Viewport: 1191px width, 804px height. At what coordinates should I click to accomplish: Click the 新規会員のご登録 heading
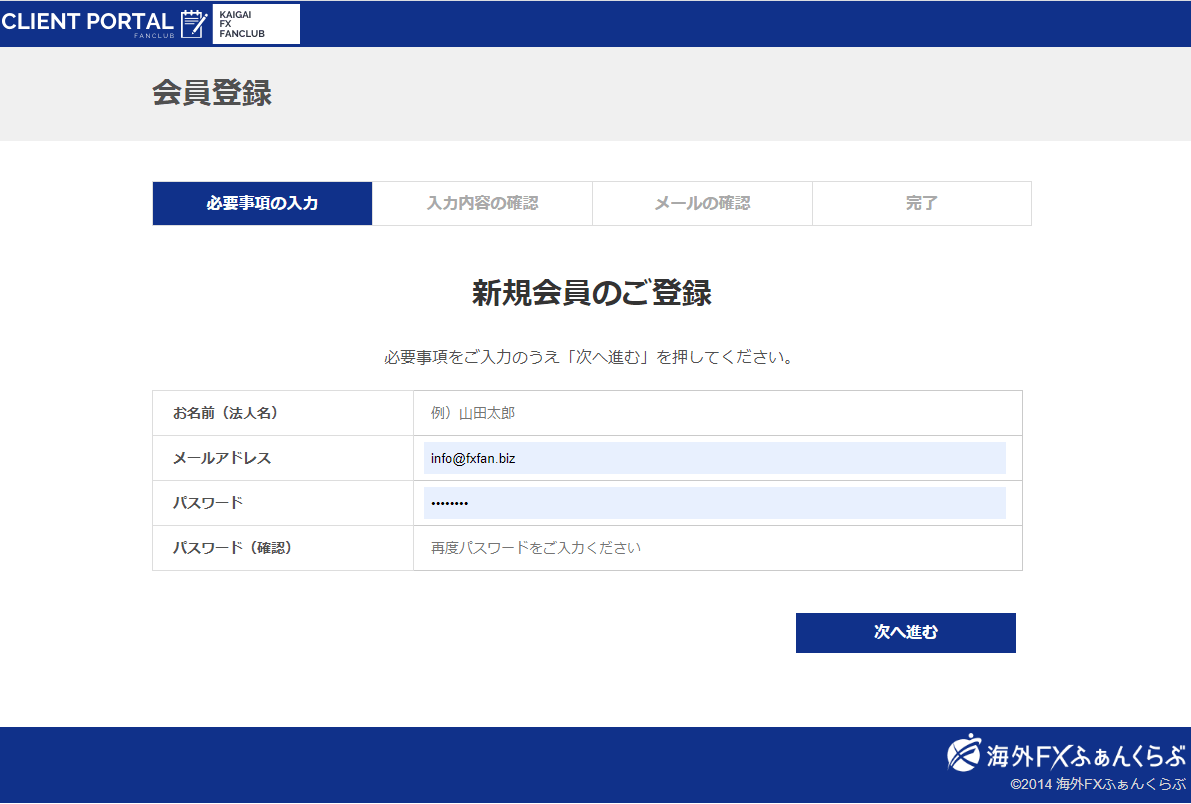(x=592, y=293)
